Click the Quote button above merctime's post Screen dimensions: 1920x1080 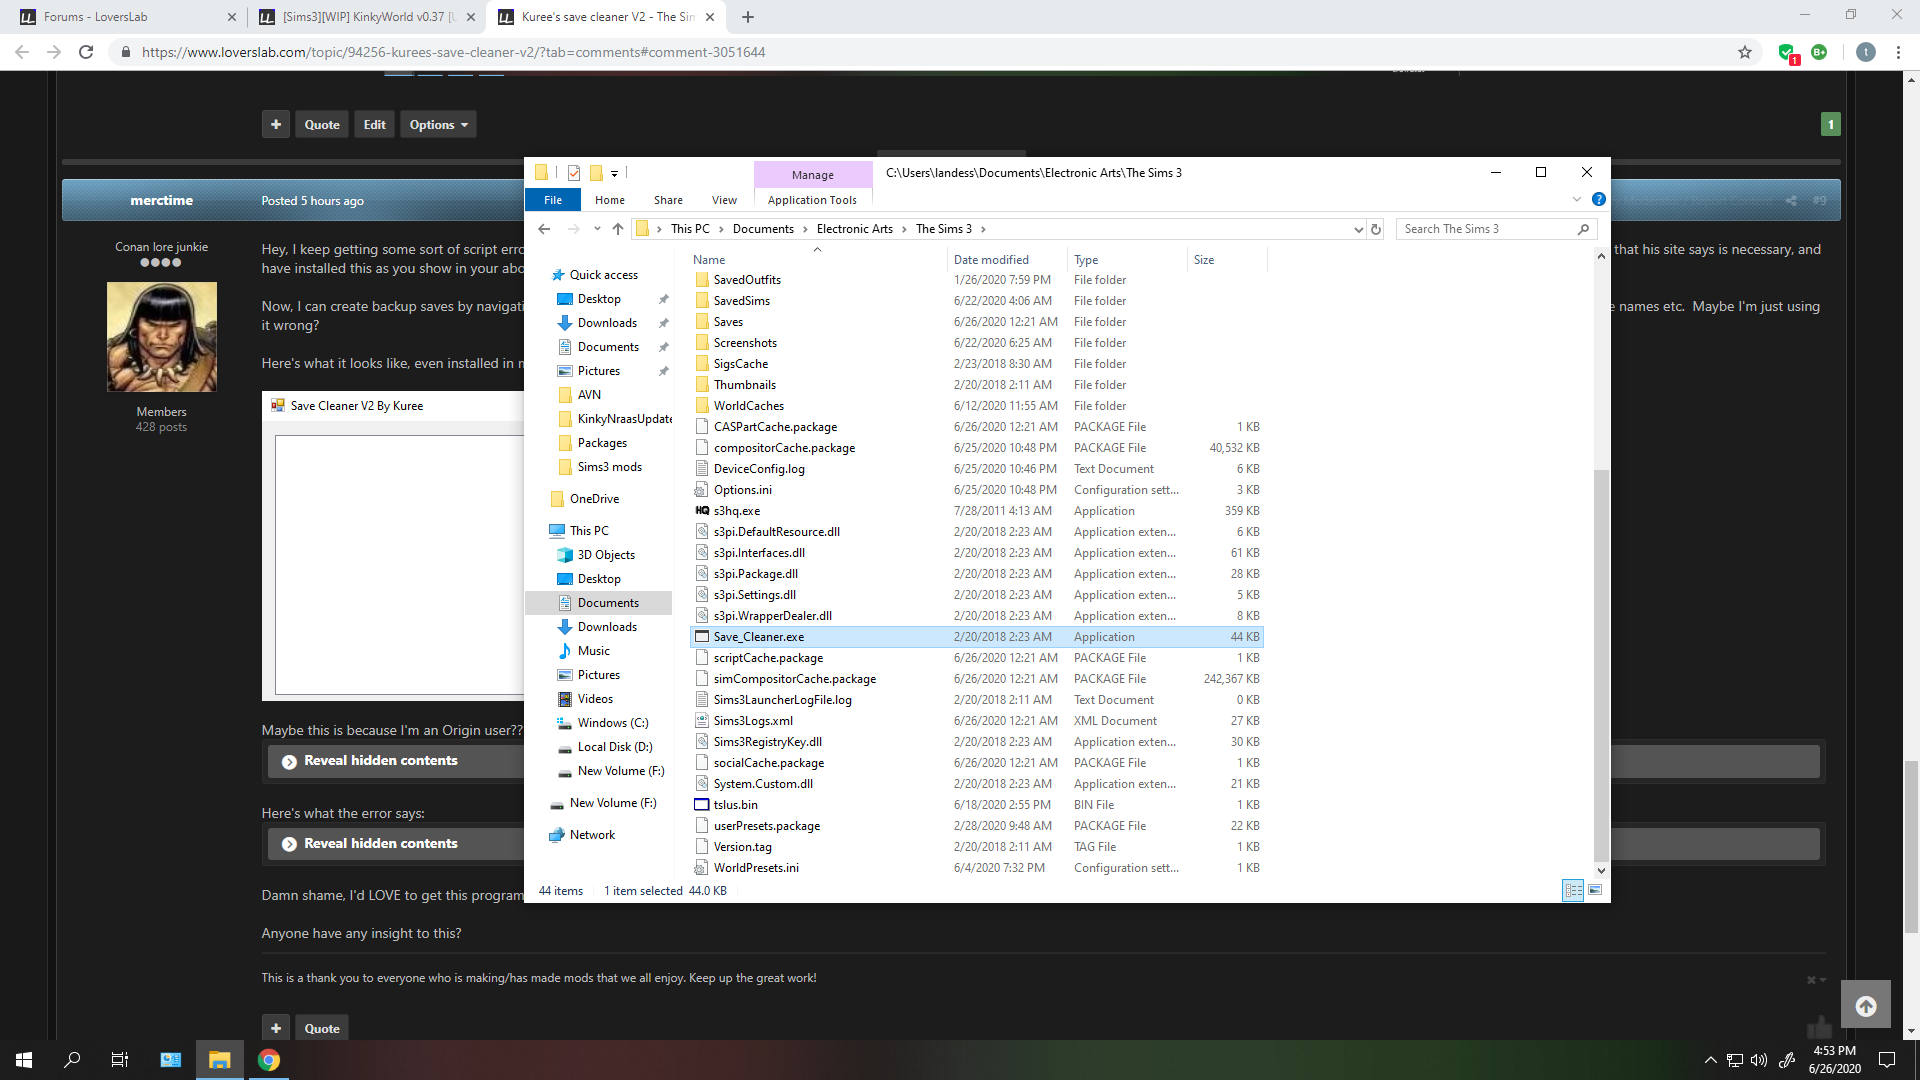(322, 125)
